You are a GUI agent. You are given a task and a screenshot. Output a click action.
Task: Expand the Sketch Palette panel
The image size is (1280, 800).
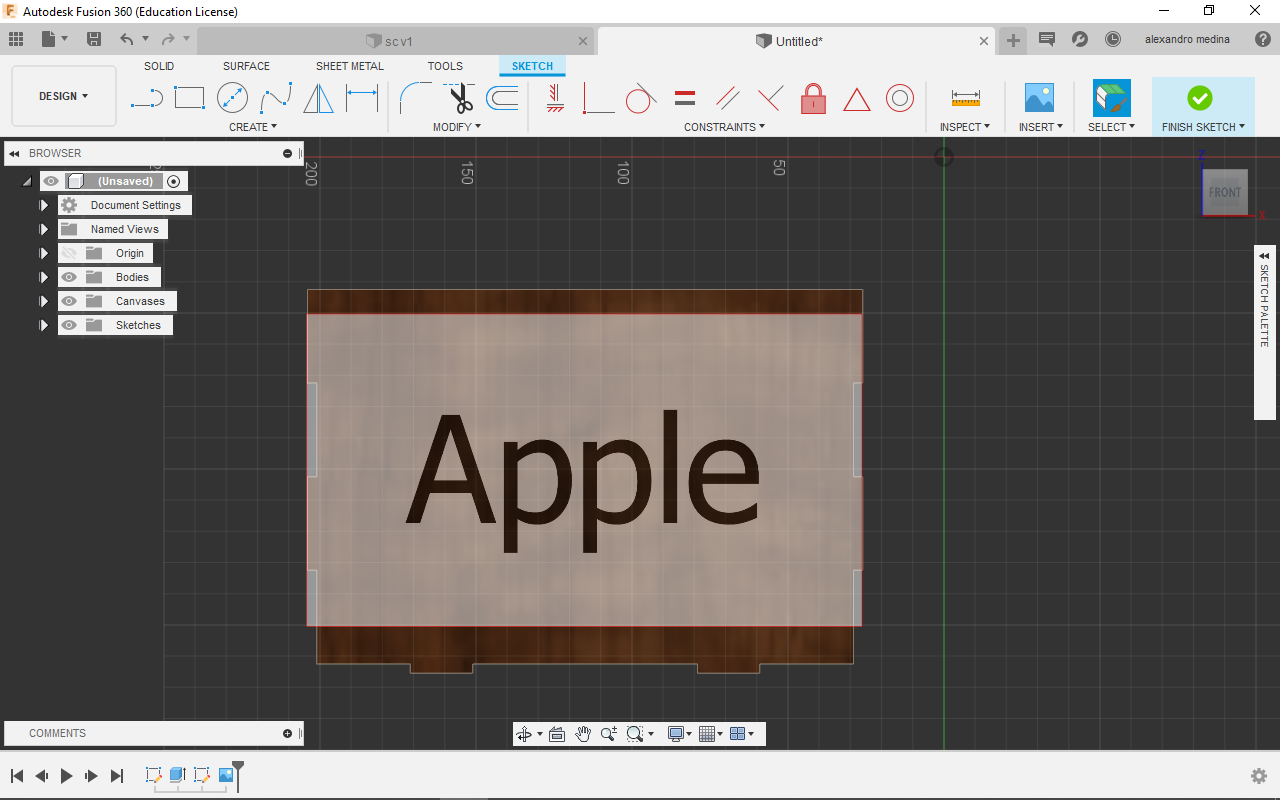pos(1264,256)
